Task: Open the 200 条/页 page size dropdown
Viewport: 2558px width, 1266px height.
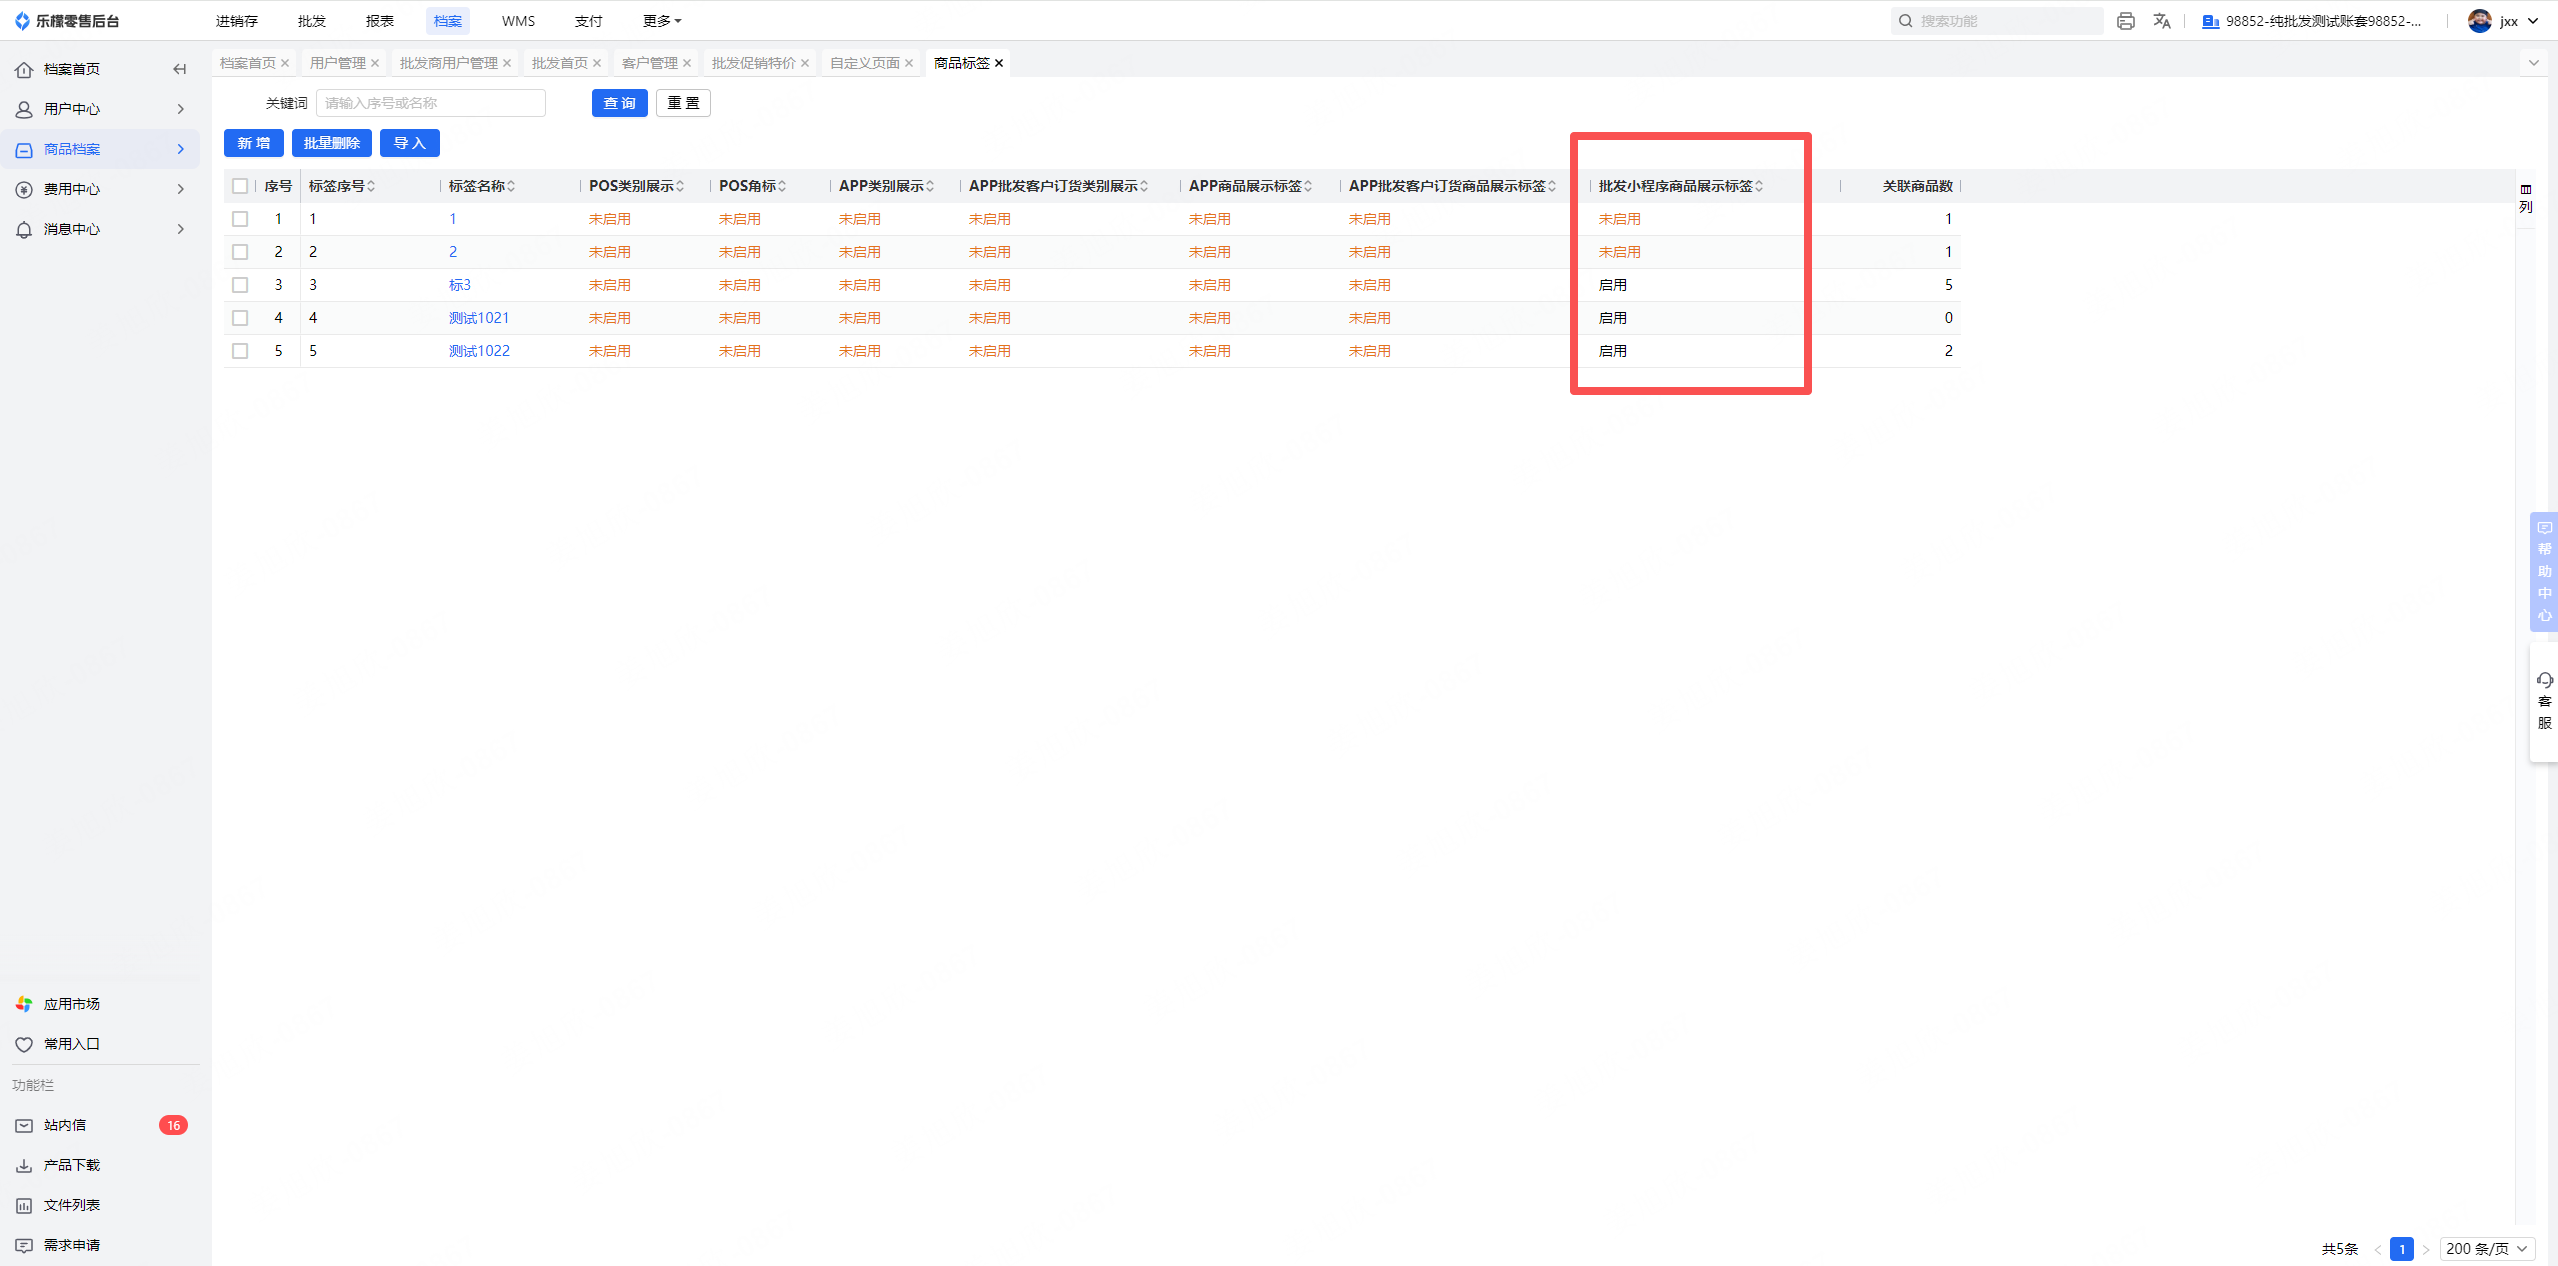Action: coord(2486,1249)
